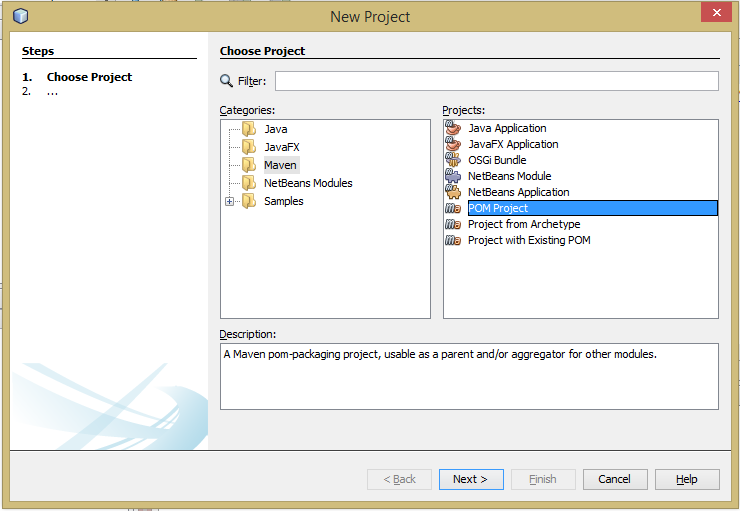Select the NetBeans Modules category
Screen dimensions: 740x511
click(x=308, y=183)
